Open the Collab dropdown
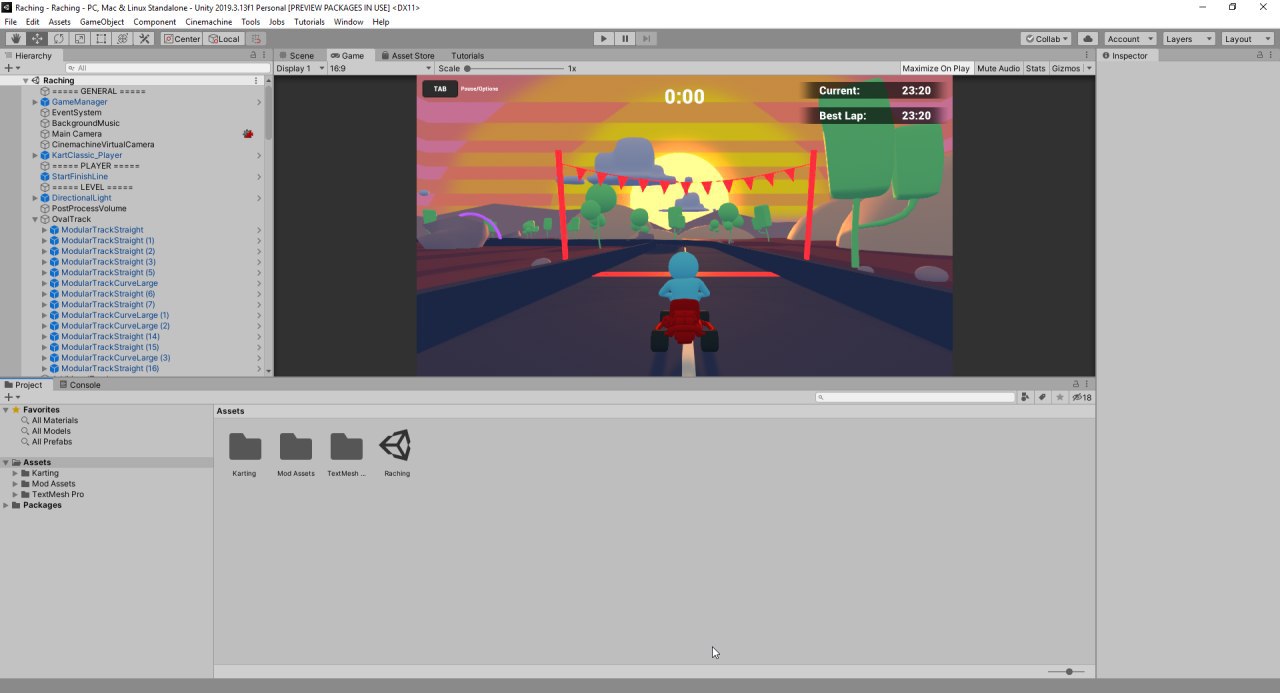The height and width of the screenshot is (693, 1280). [x=1046, y=39]
